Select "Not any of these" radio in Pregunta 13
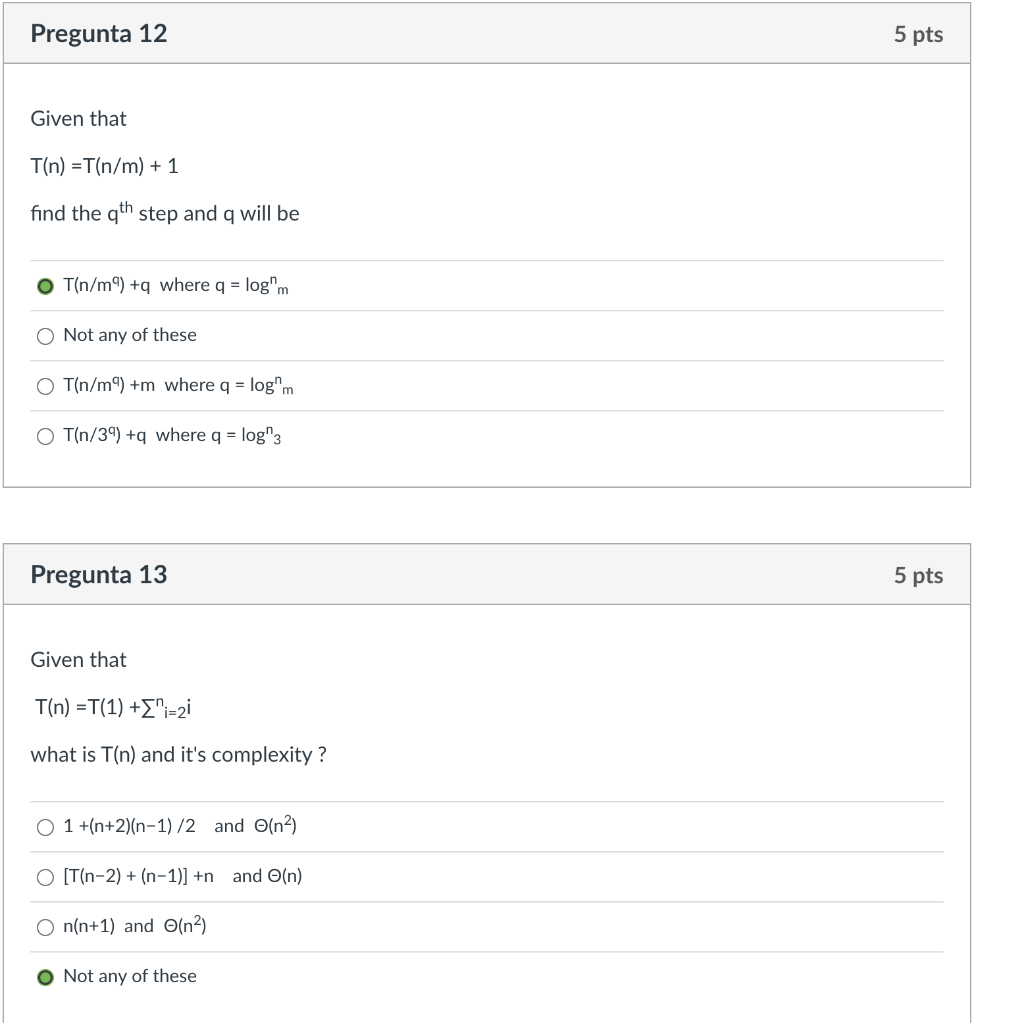Viewport: 1024px width, 1023px height. tap(45, 977)
